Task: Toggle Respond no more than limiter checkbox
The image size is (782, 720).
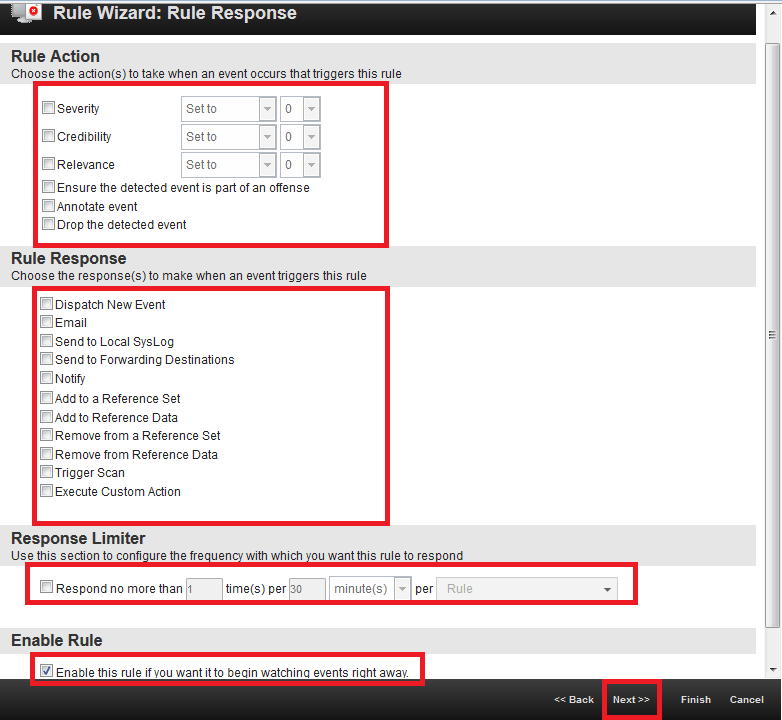Action: click(x=46, y=588)
